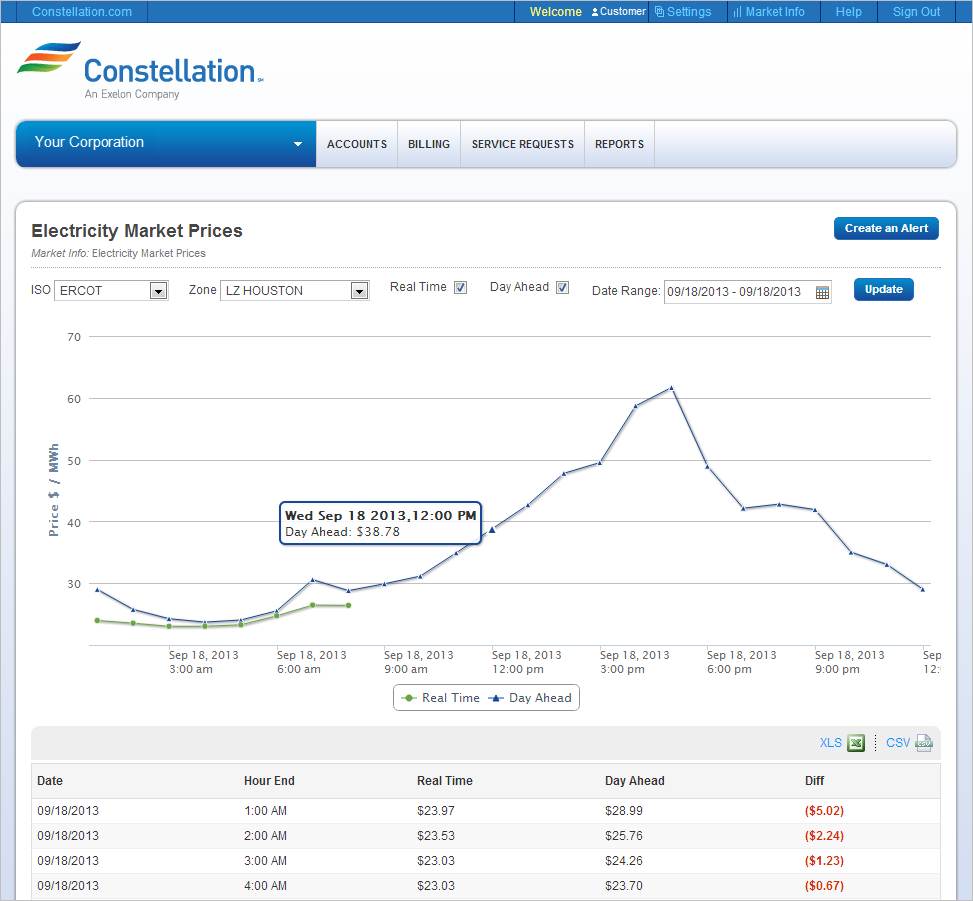
Task: Uncheck the Day Ahead checkbox
Action: pos(562,288)
